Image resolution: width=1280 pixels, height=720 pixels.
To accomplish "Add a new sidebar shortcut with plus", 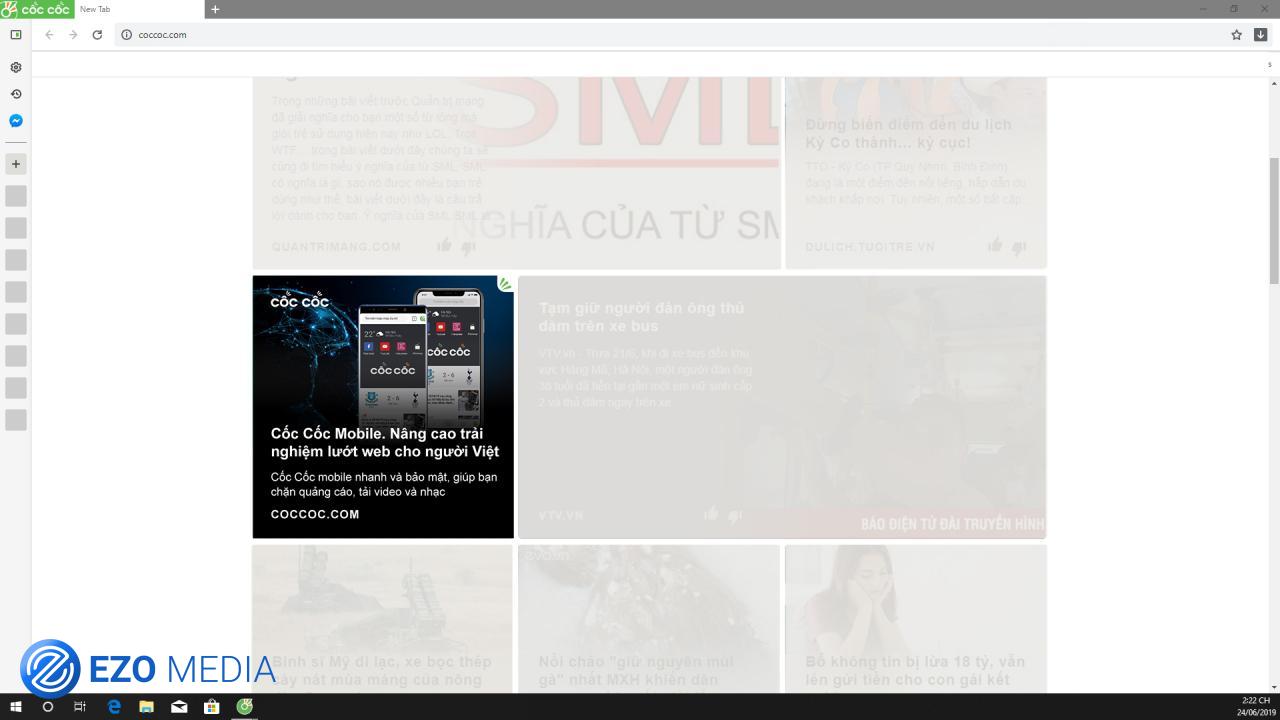I will (x=16, y=164).
